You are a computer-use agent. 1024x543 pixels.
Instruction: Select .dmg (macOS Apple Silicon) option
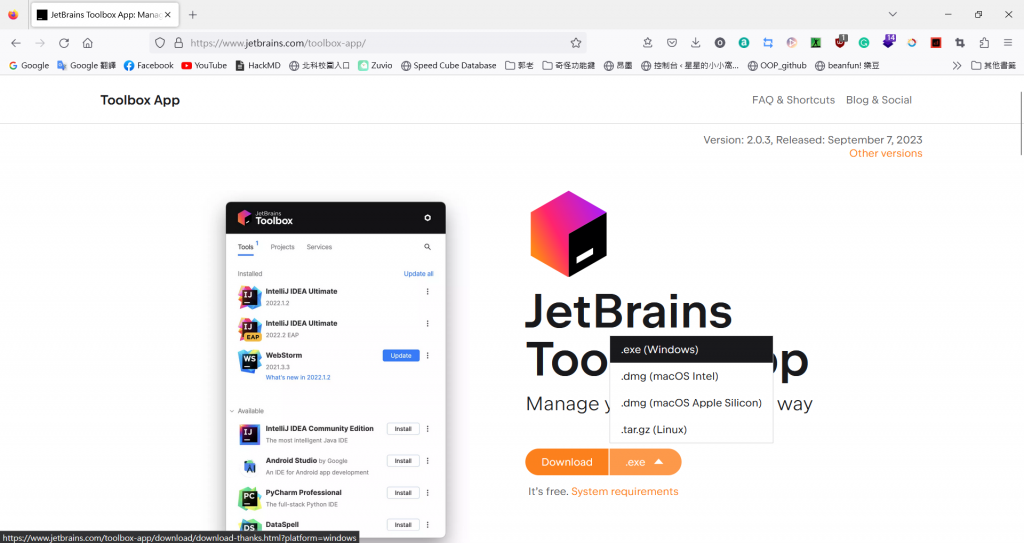tap(691, 403)
